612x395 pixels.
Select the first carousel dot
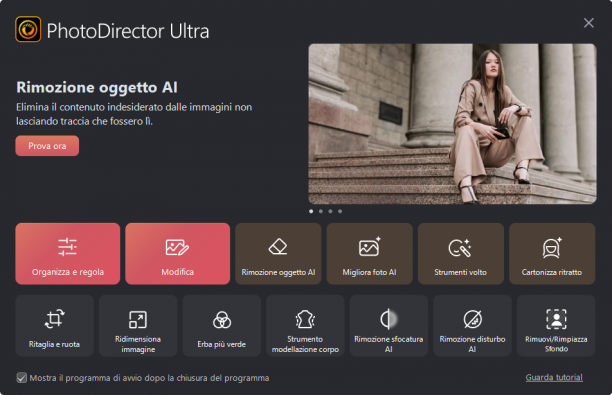pos(311,211)
